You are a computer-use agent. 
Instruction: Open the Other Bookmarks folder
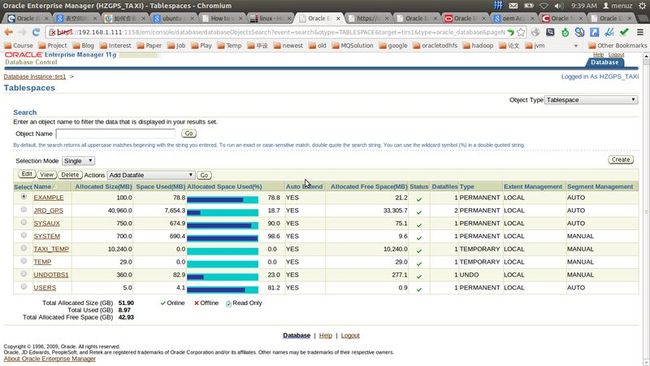[617, 46]
